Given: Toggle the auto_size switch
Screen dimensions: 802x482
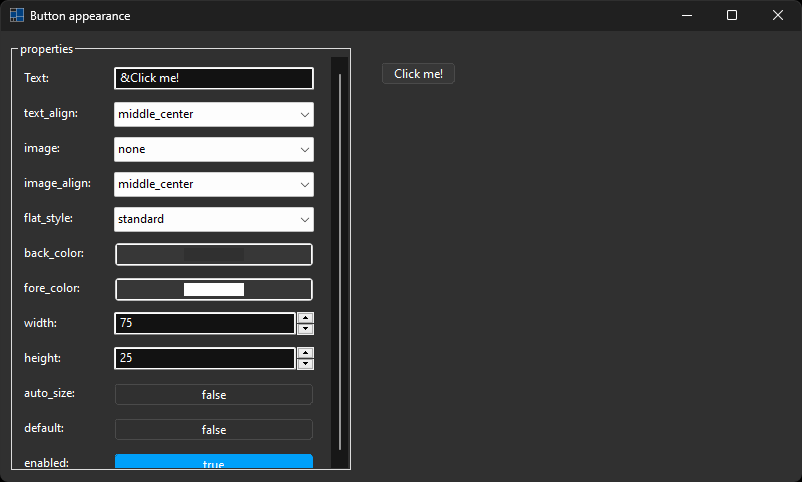Looking at the screenshot, I should 214,395.
